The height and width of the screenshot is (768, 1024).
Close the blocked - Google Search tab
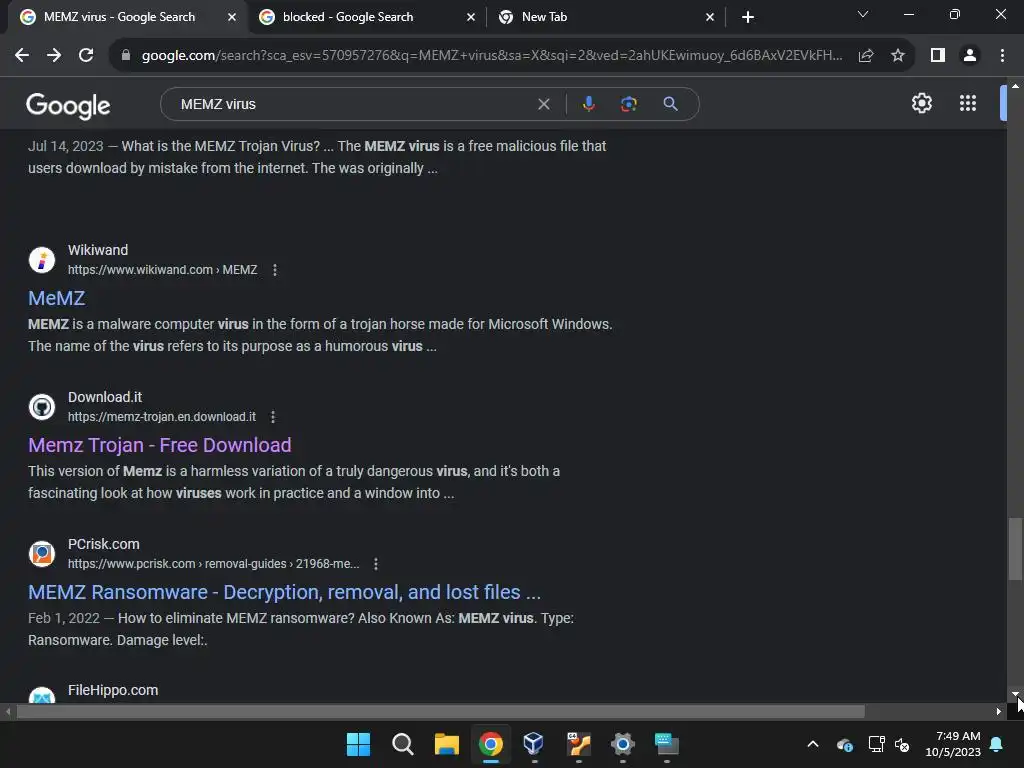(471, 17)
